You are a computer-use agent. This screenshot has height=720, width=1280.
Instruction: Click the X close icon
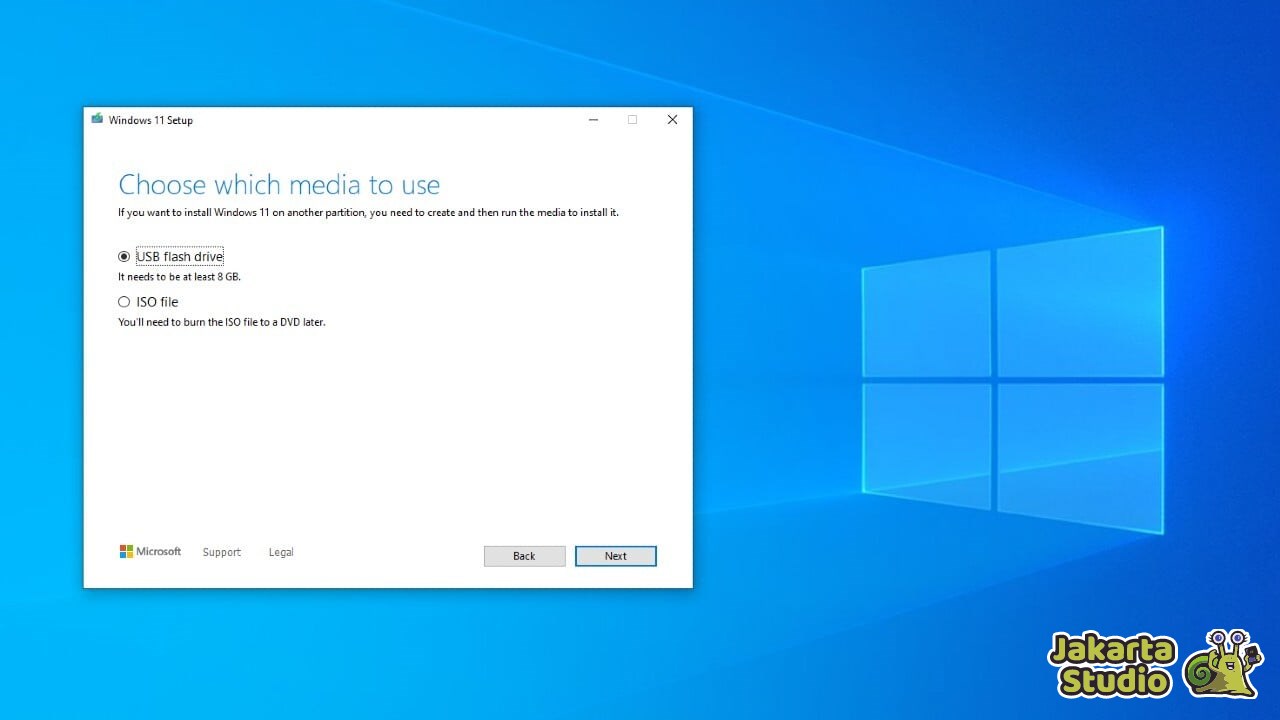[x=672, y=119]
